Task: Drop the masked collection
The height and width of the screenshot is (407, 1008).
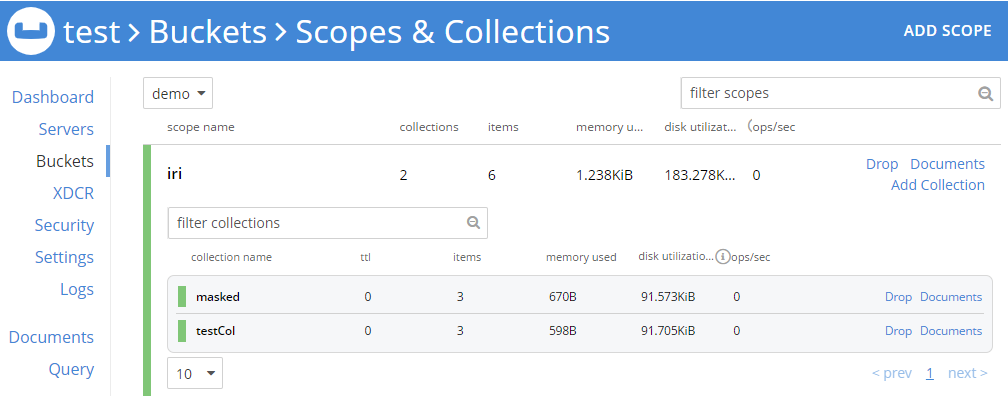Action: click(898, 297)
